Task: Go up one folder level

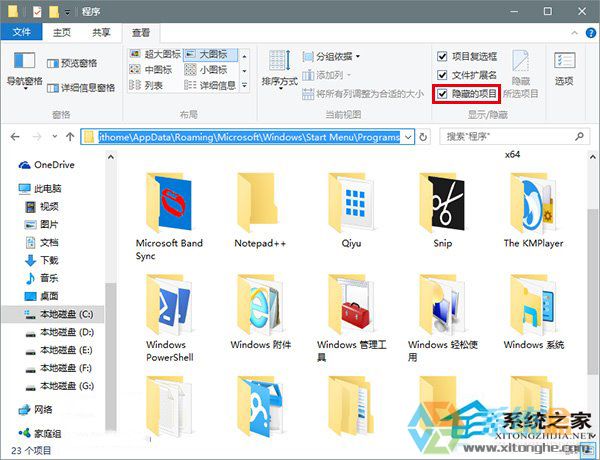Action: (x=70, y=137)
